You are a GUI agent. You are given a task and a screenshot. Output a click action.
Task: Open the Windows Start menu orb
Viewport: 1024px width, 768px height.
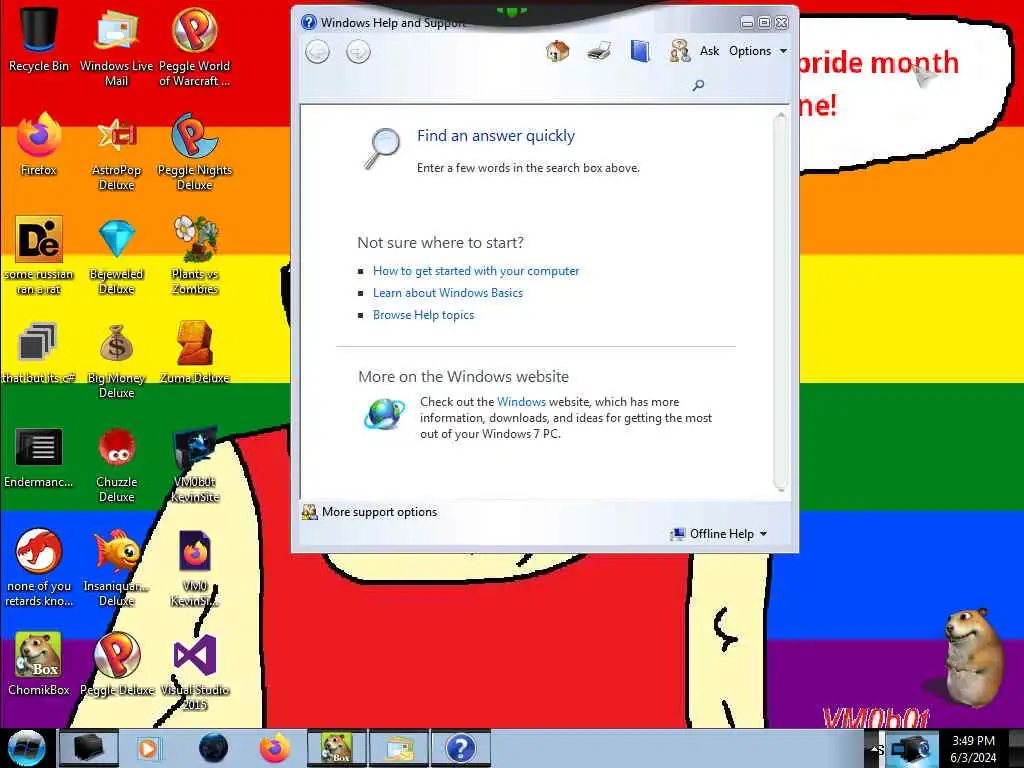27,748
